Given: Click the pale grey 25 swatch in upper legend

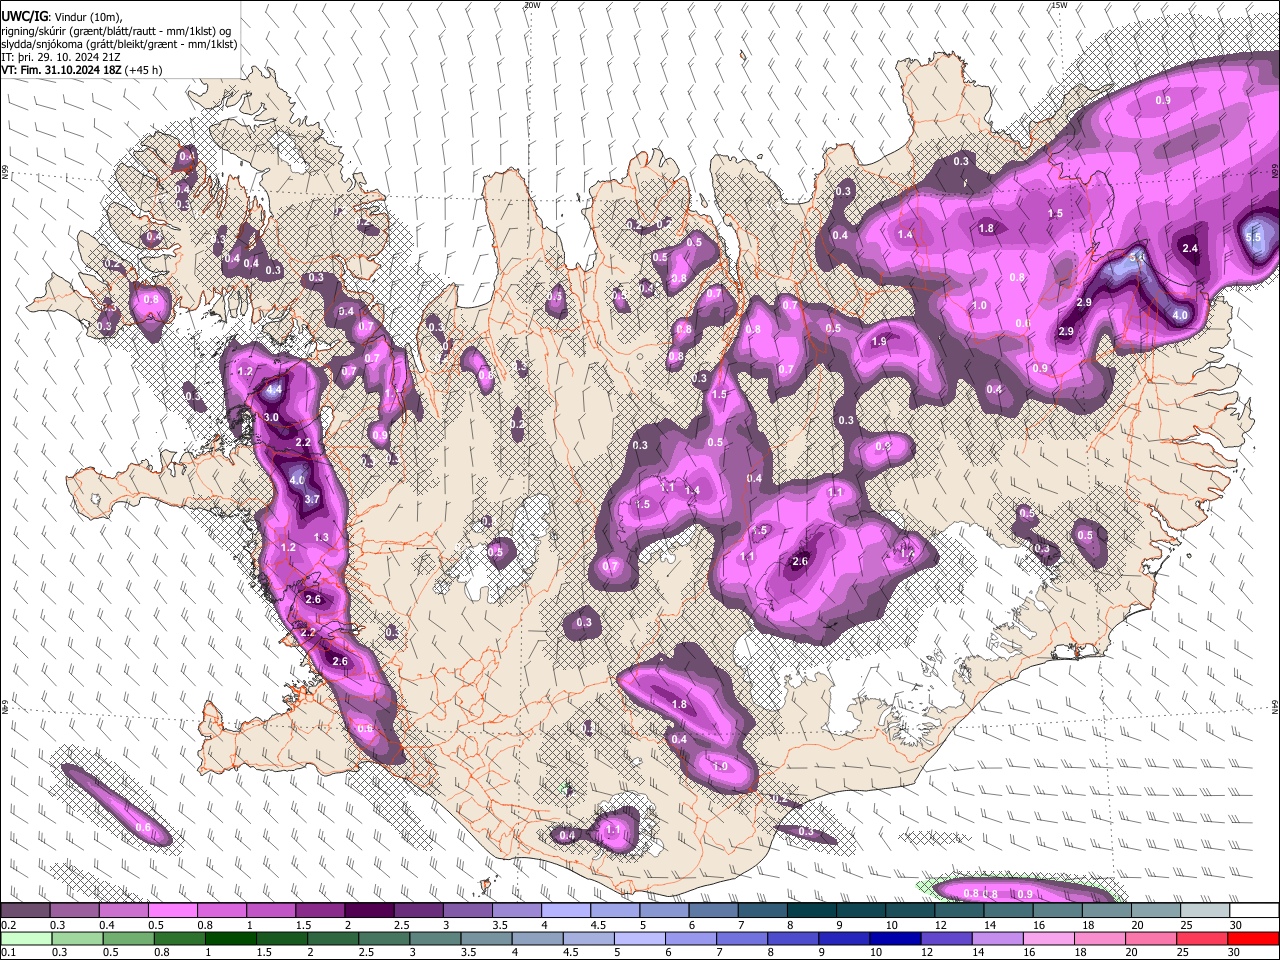Looking at the screenshot, I should 1205,911.
